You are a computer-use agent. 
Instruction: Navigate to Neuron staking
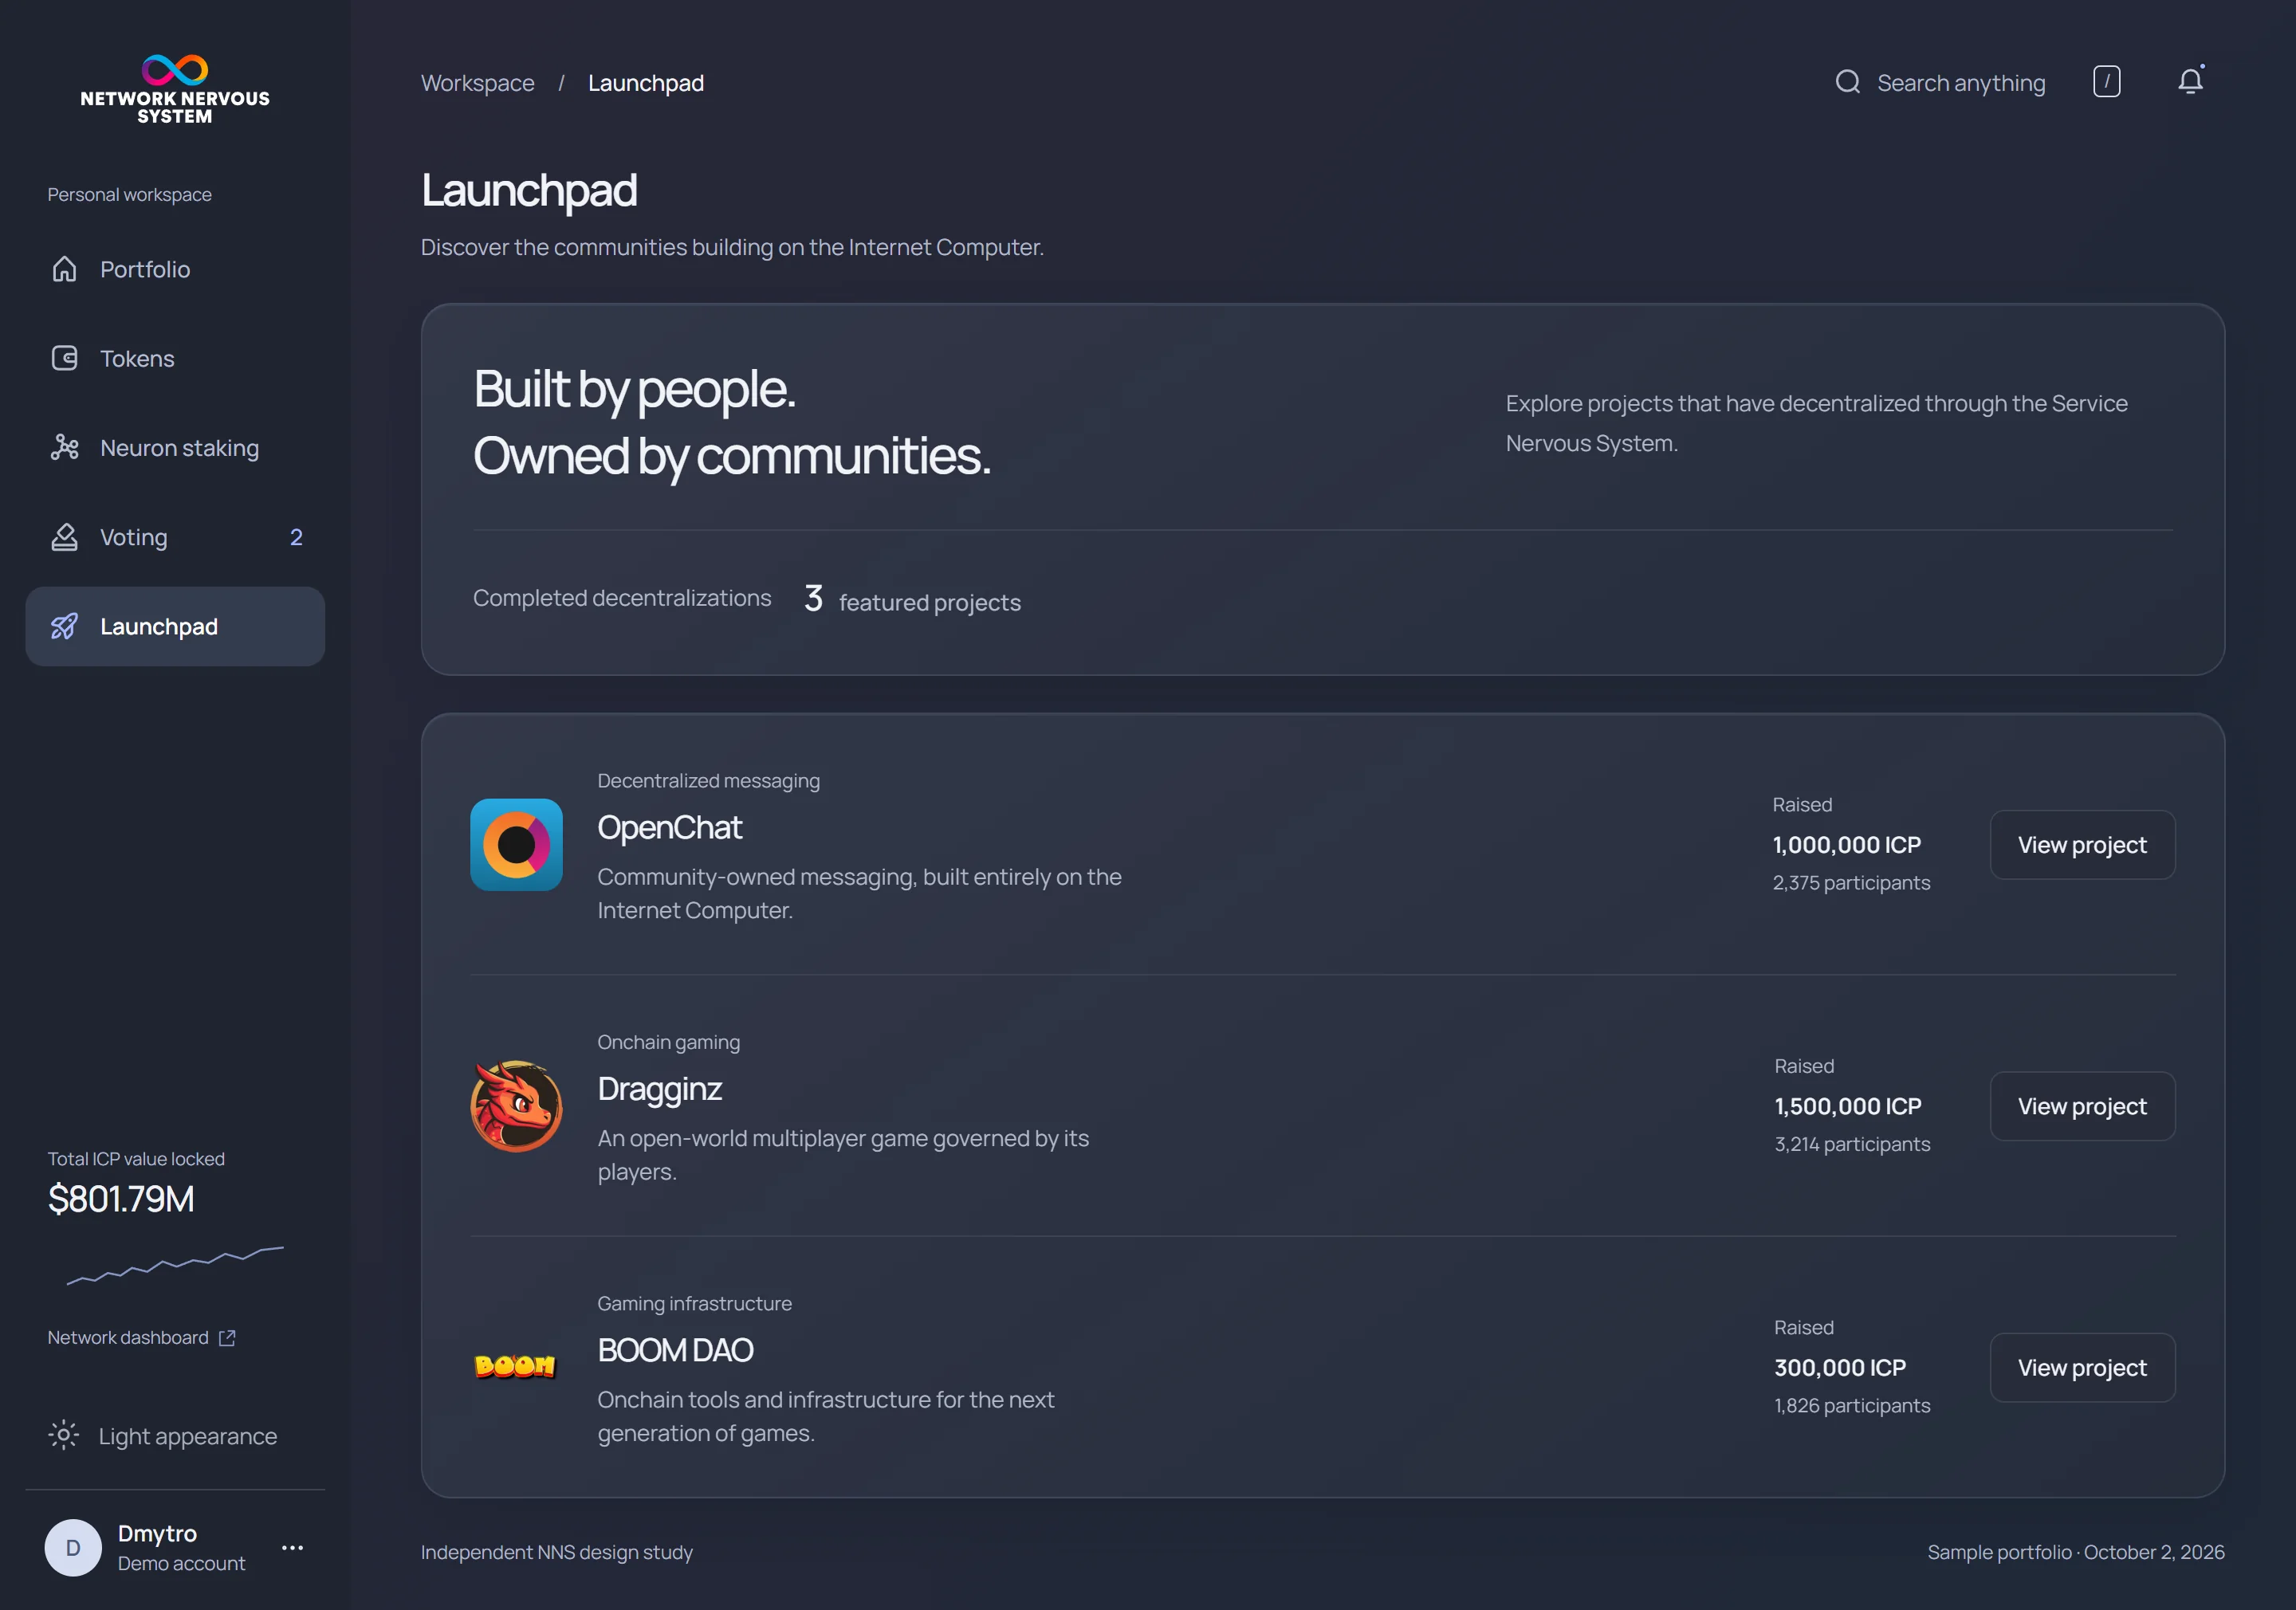(180, 448)
